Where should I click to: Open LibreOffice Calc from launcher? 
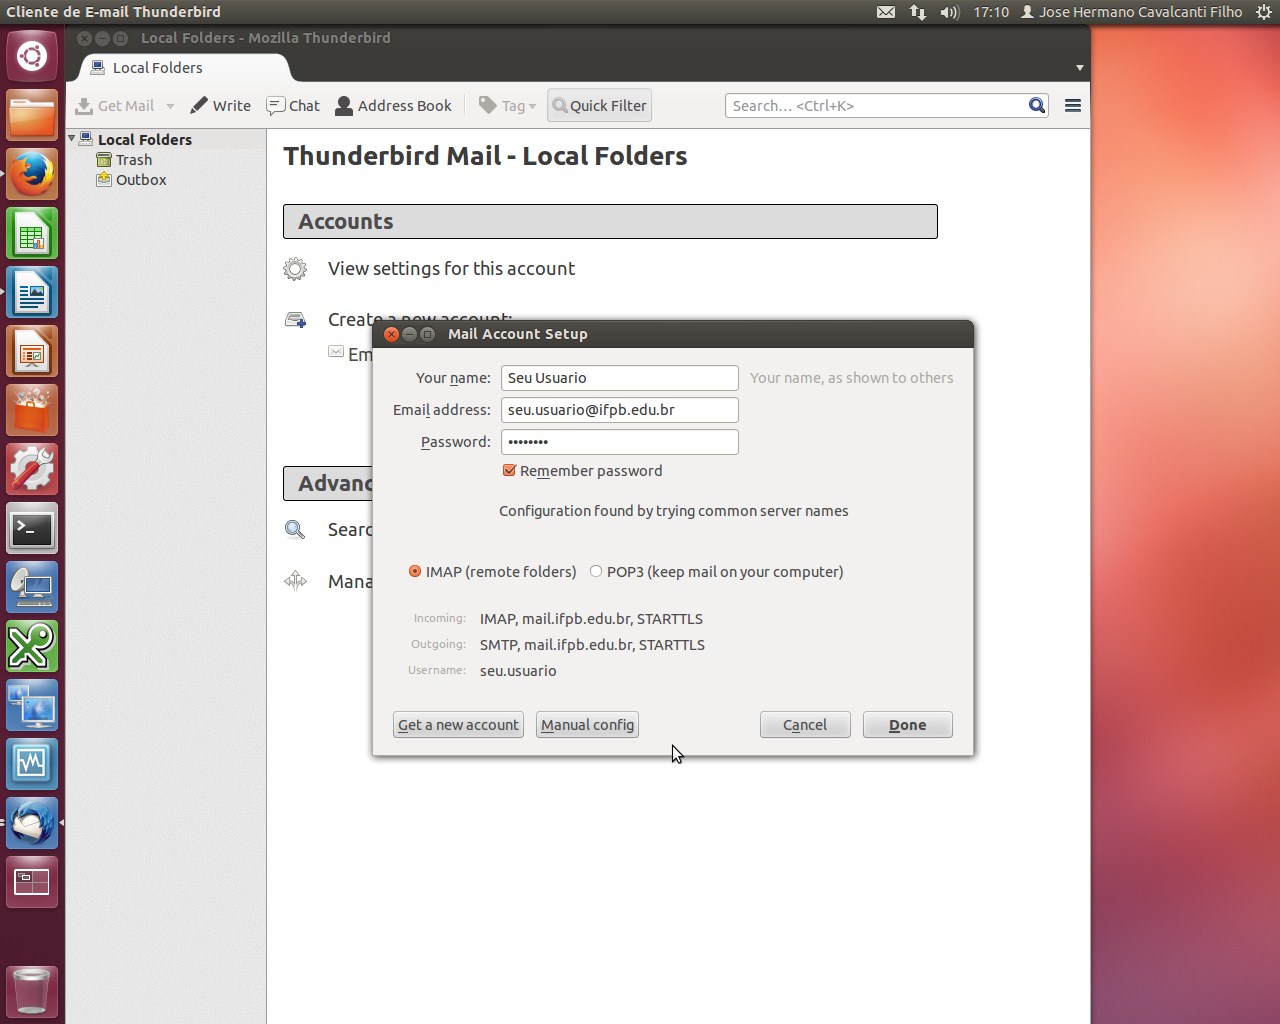pyautogui.click(x=32, y=233)
